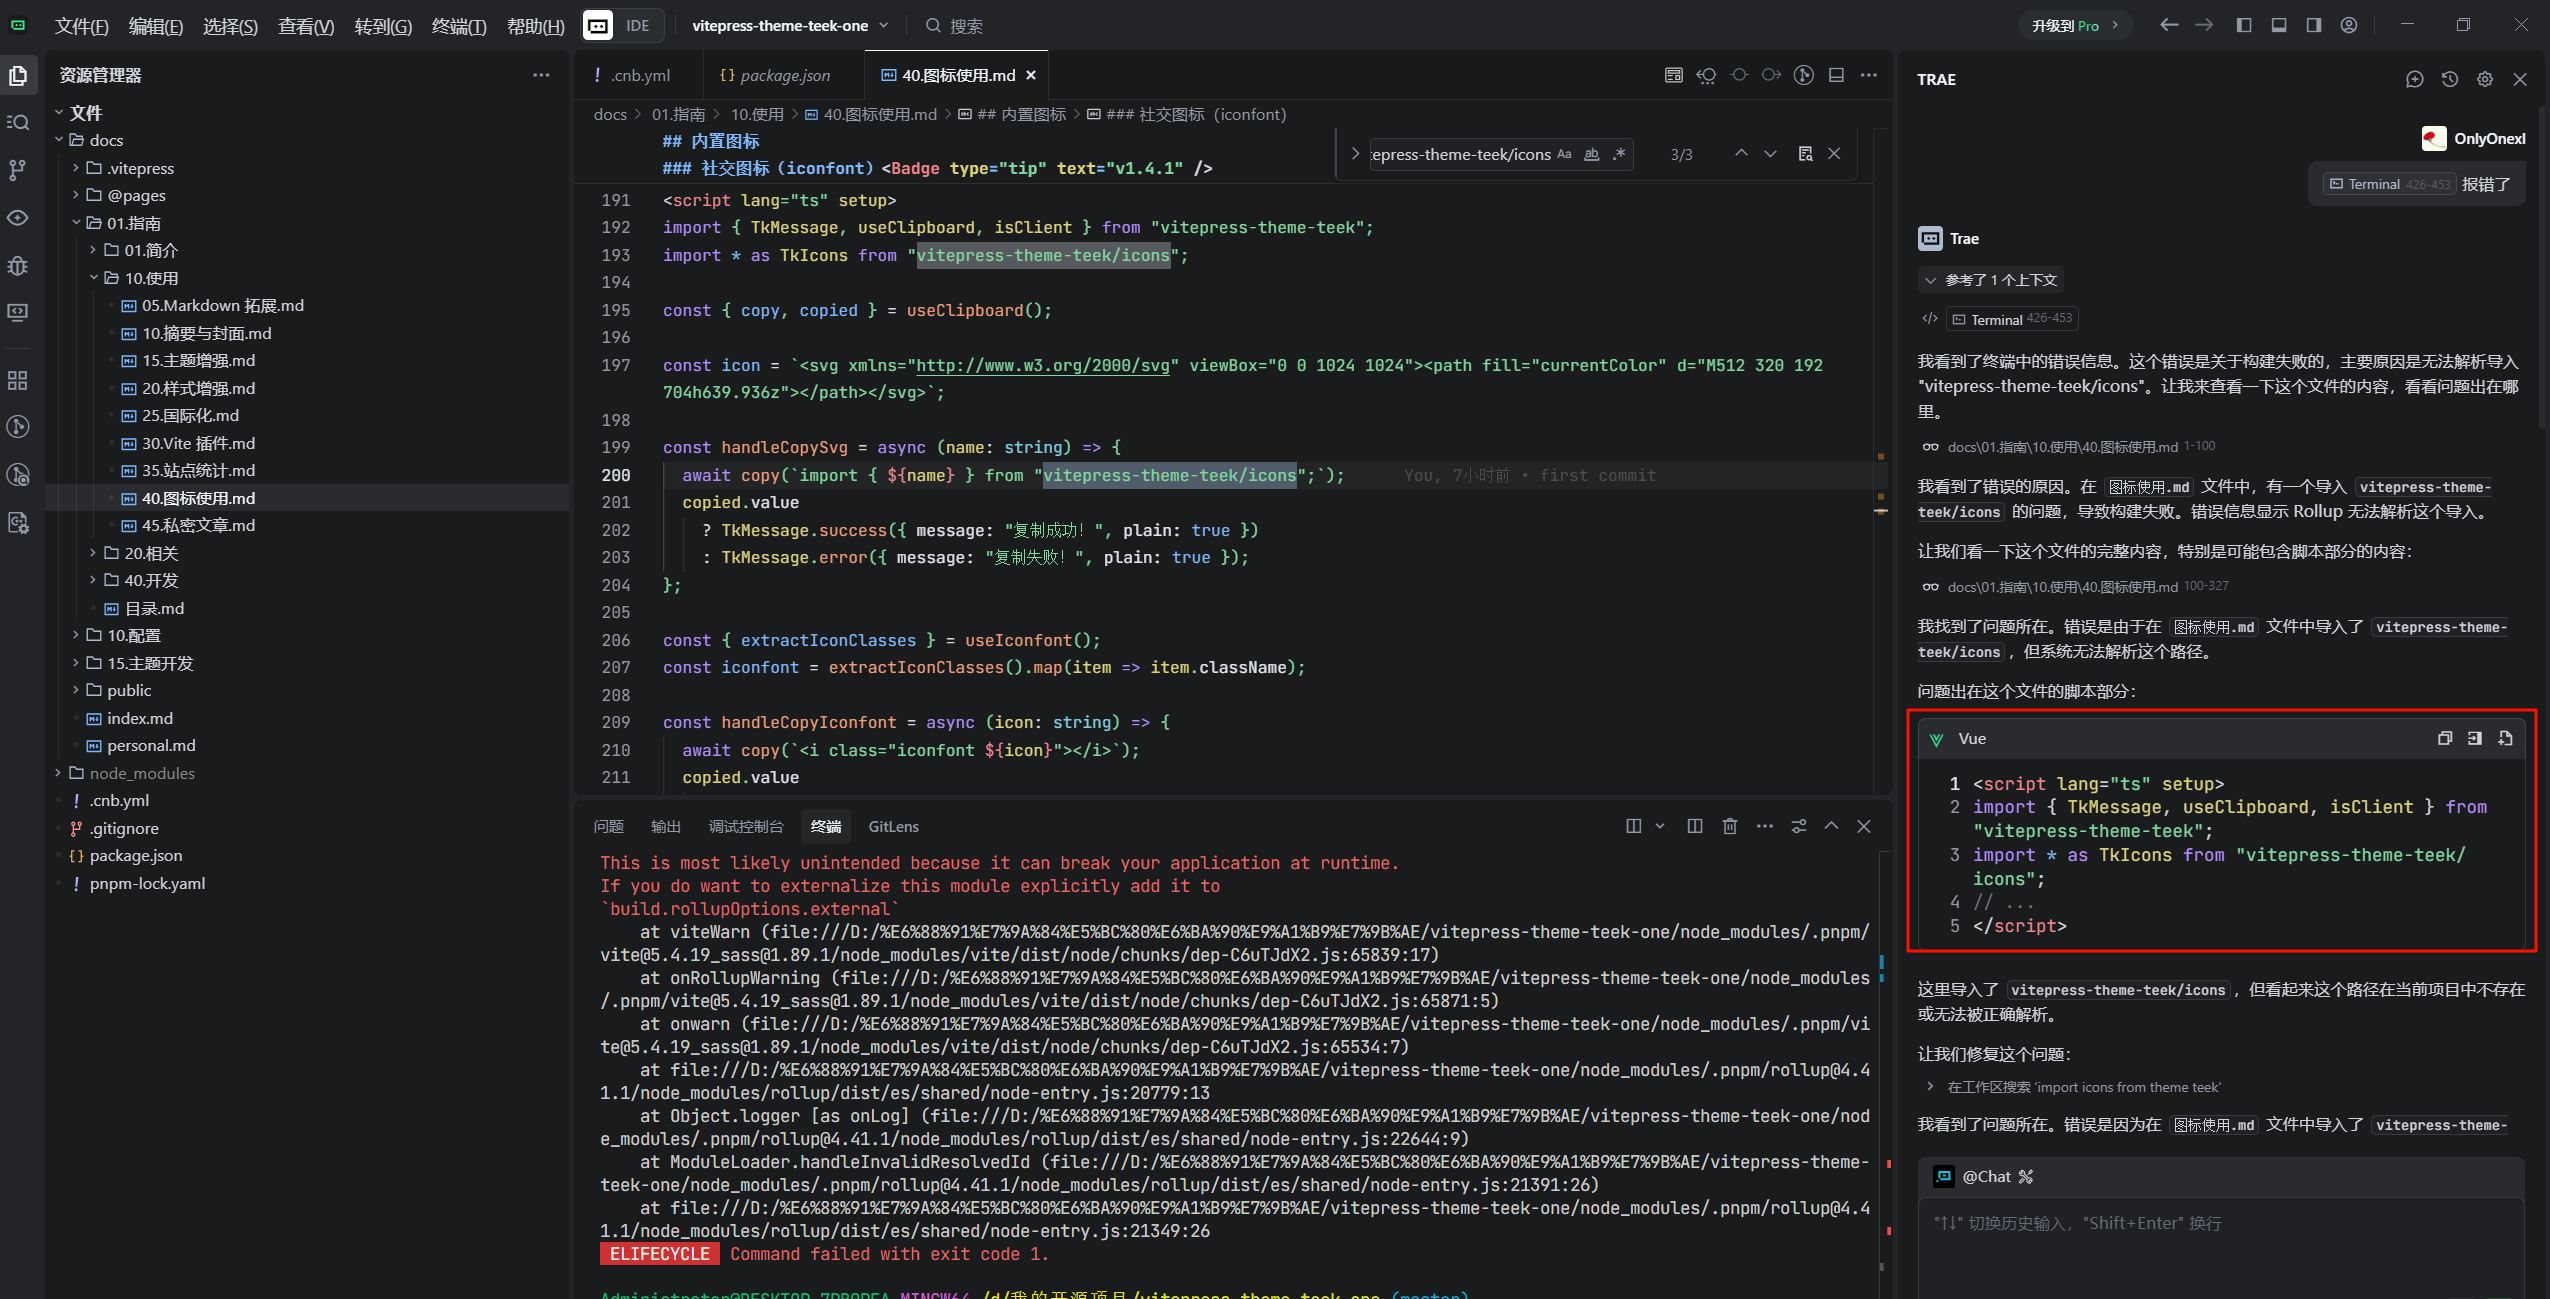The height and width of the screenshot is (1299, 2550).
Task: Click the 升级到 Pro button
Action: tap(2075, 26)
